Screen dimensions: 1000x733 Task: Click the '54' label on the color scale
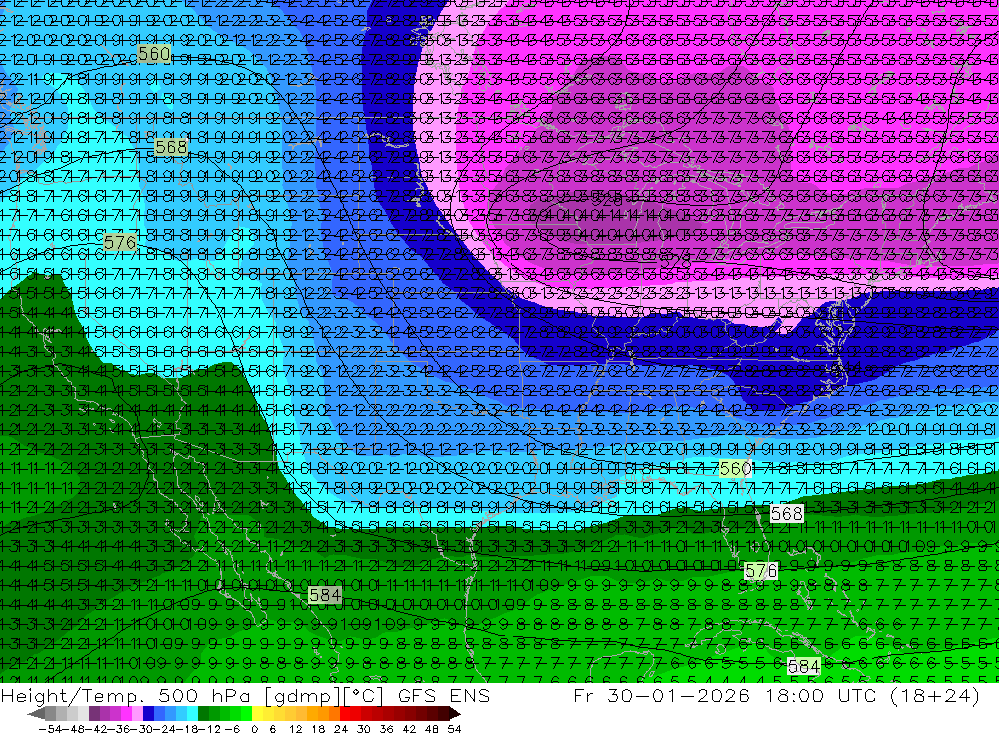(454, 729)
